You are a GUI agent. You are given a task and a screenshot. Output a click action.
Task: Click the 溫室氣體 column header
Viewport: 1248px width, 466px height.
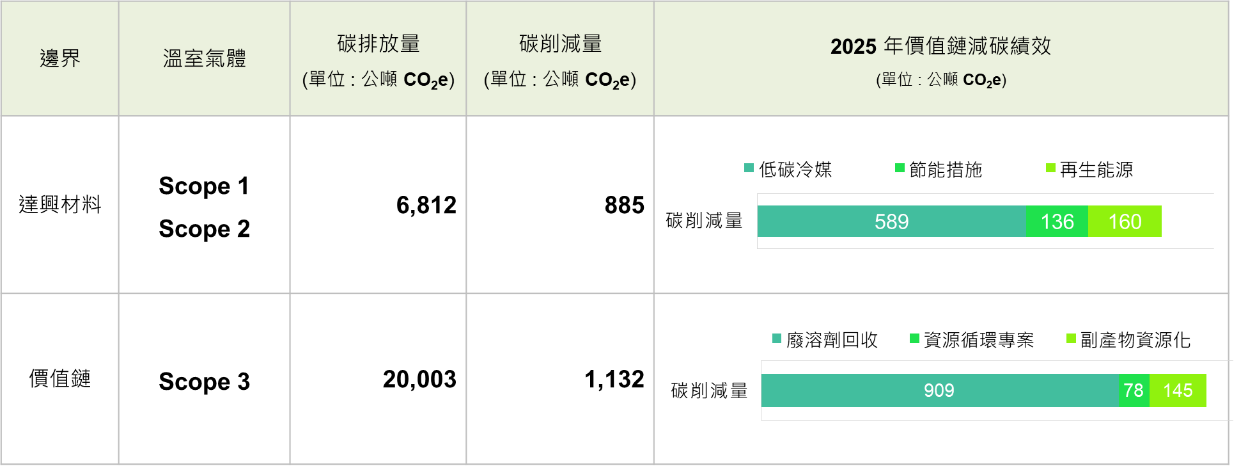[x=204, y=58]
